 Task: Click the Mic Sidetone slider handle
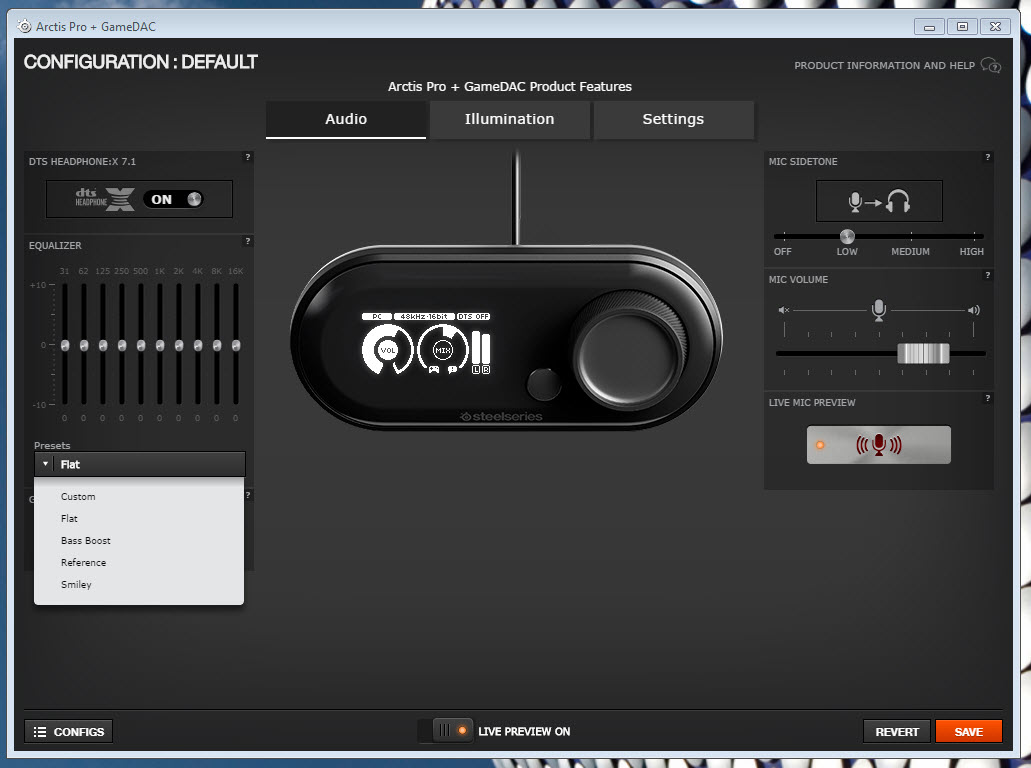[848, 236]
